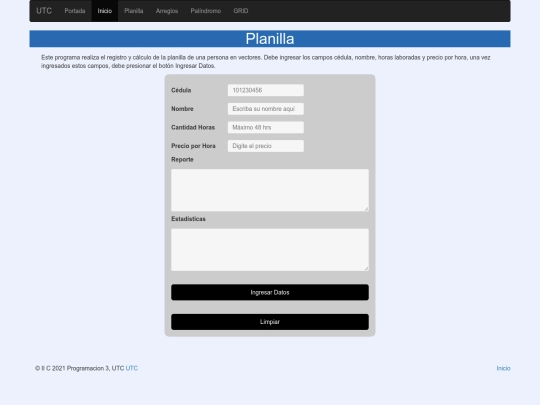Click the program description paragraph
Screen dimensions: 540x405
tap(266, 62)
